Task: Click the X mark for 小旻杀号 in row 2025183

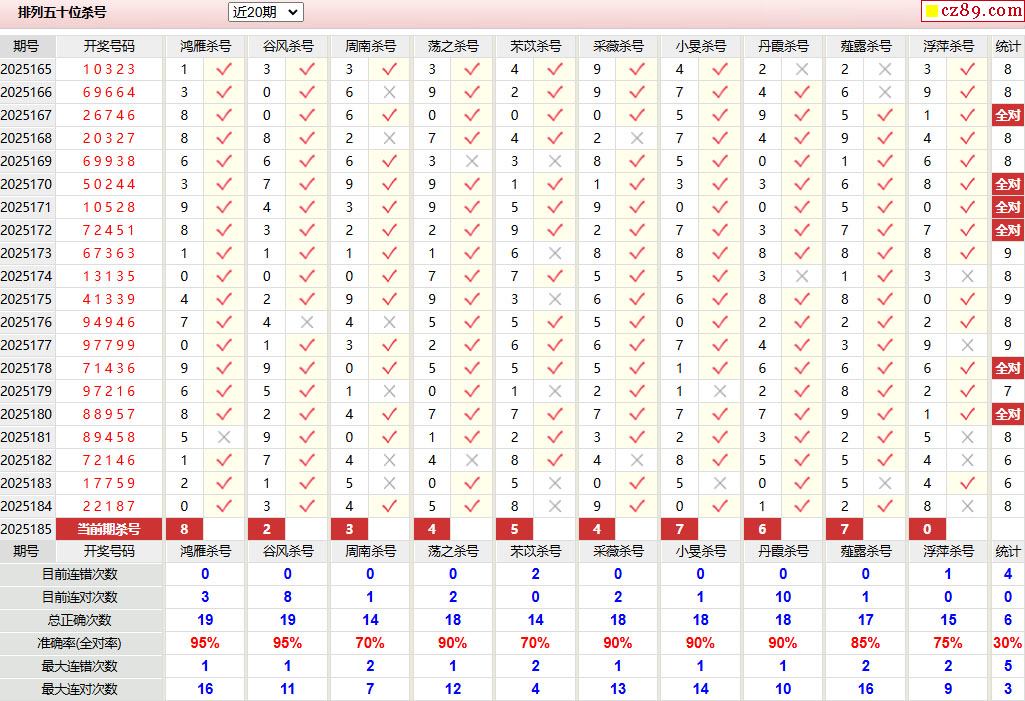Action: pos(720,483)
